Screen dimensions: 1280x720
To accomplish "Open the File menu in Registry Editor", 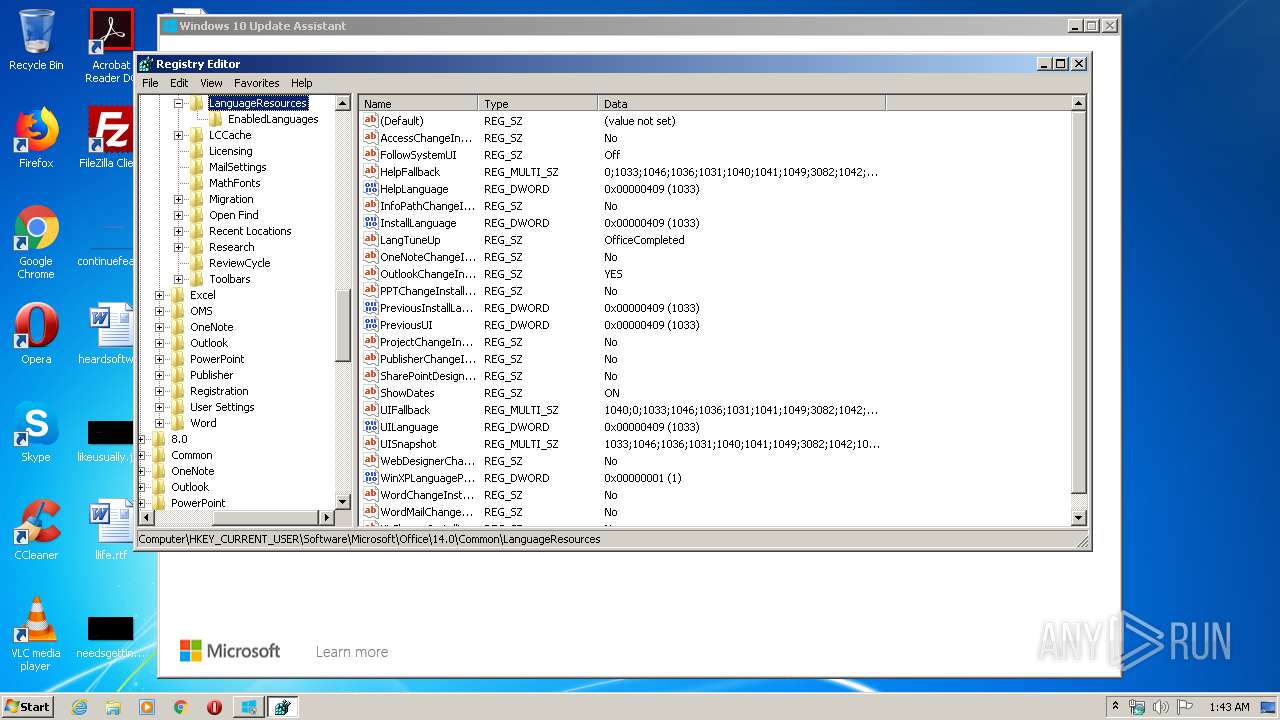I will coord(150,83).
